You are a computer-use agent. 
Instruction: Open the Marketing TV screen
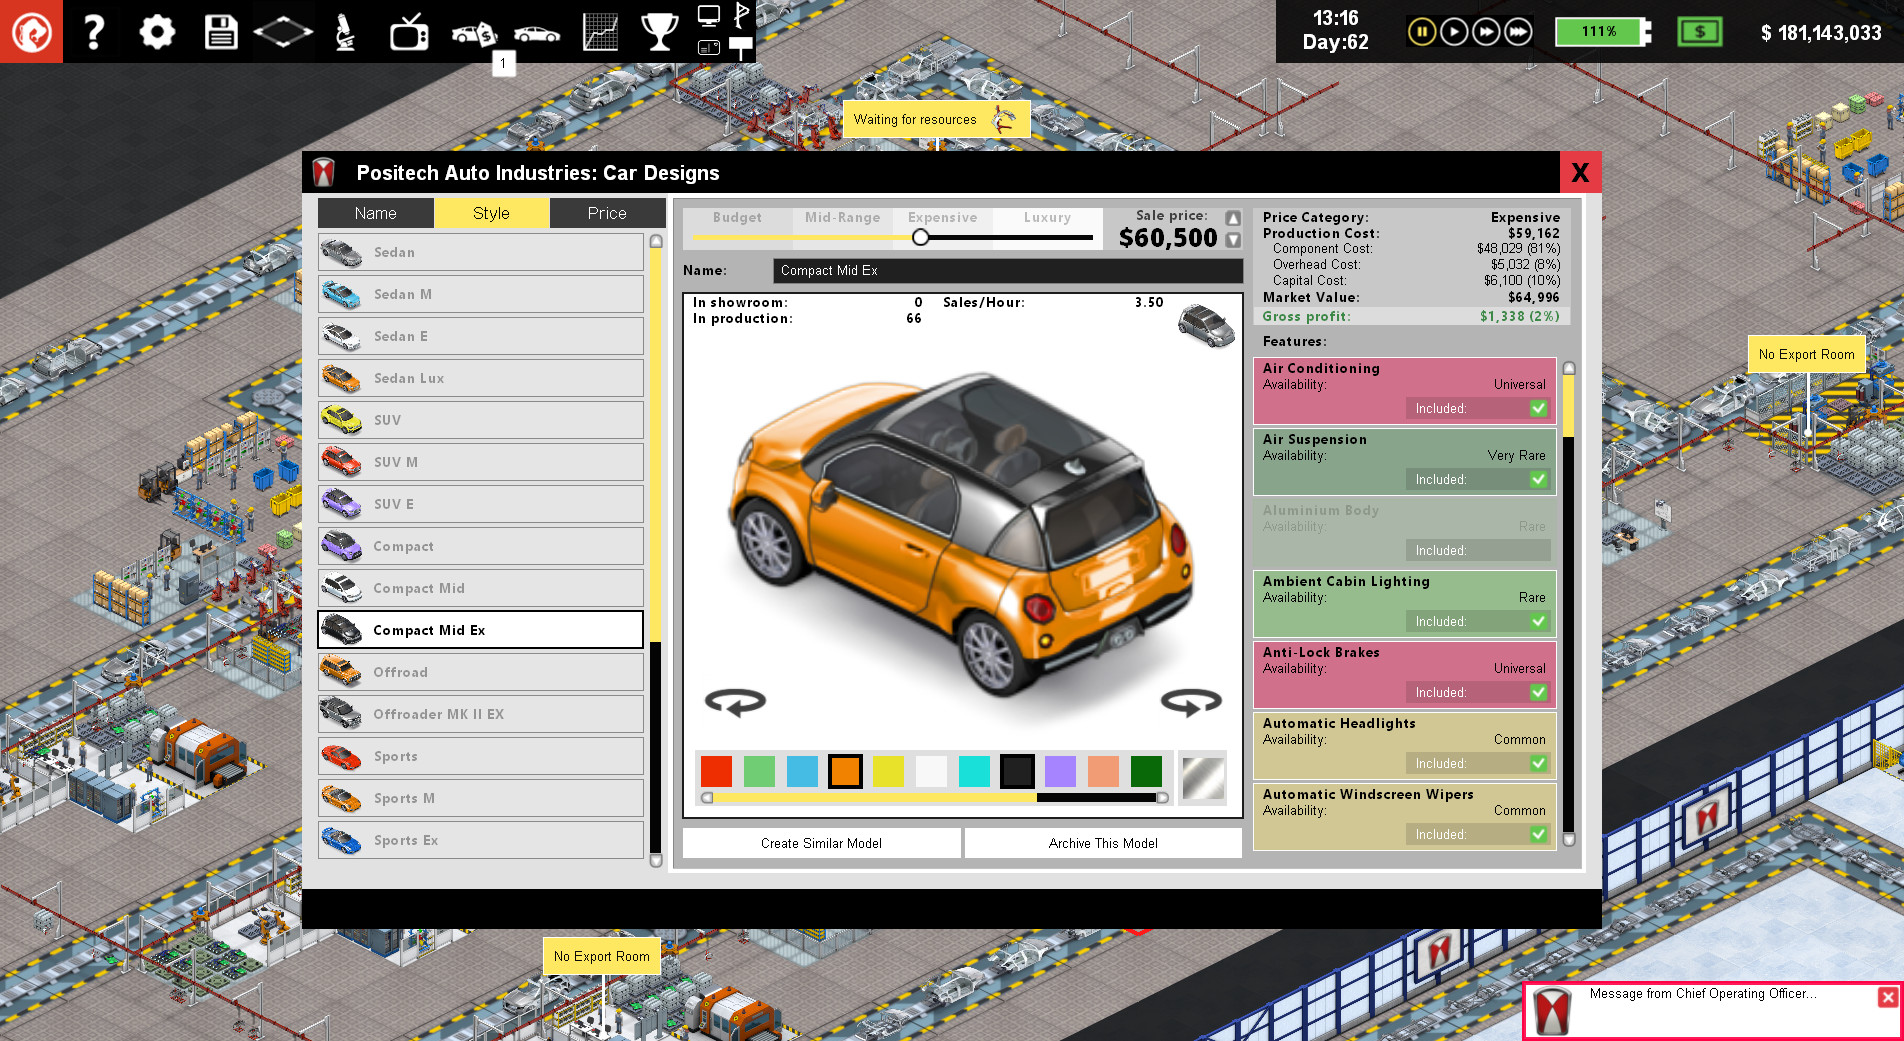pyautogui.click(x=408, y=31)
